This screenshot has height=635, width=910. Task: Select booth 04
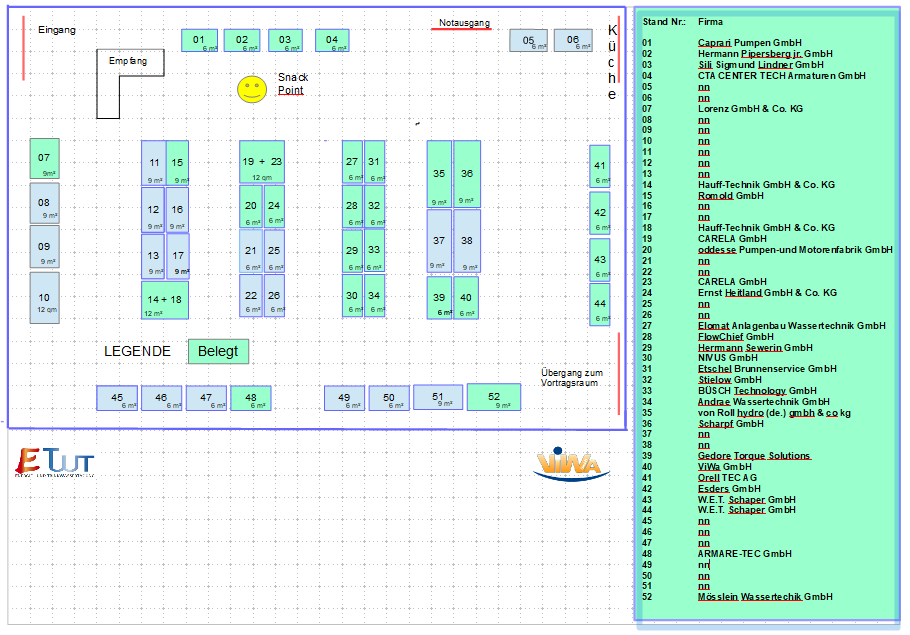coord(332,41)
